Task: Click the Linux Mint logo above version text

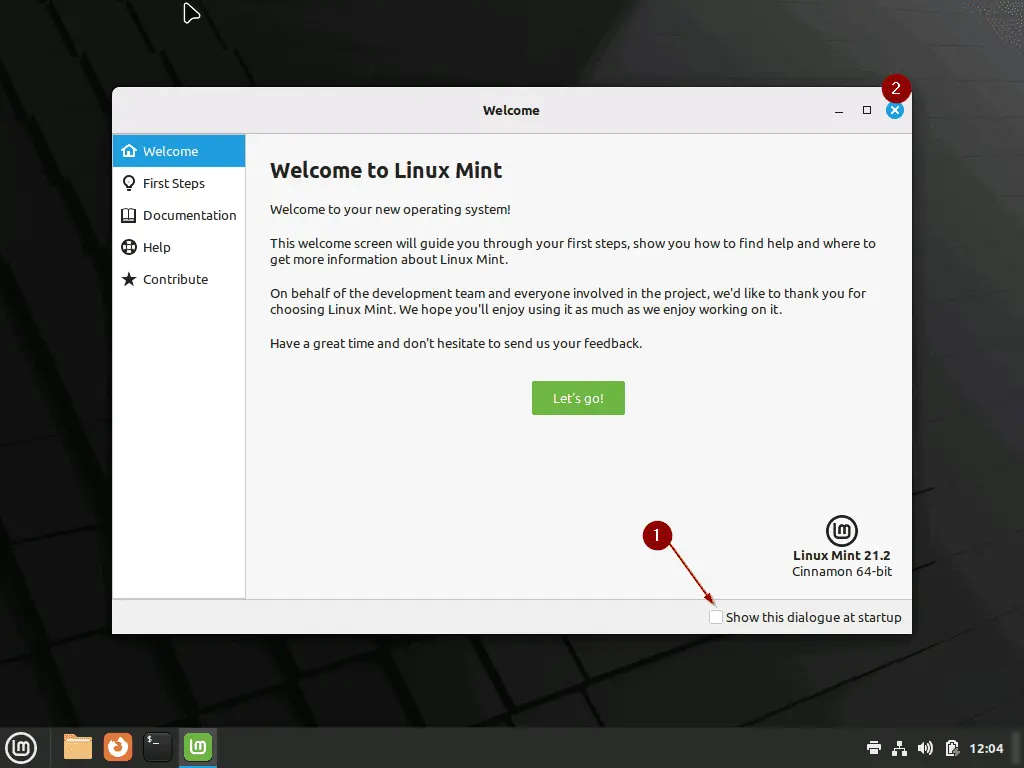Action: 842,530
